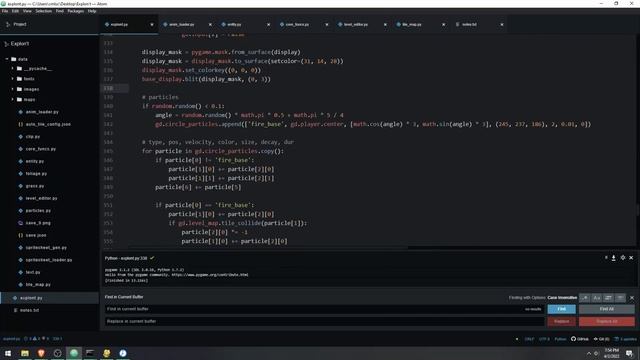Screen dimensions: 640x360
Task: Focus the Replace in current buffer field
Action: click(x=324, y=321)
